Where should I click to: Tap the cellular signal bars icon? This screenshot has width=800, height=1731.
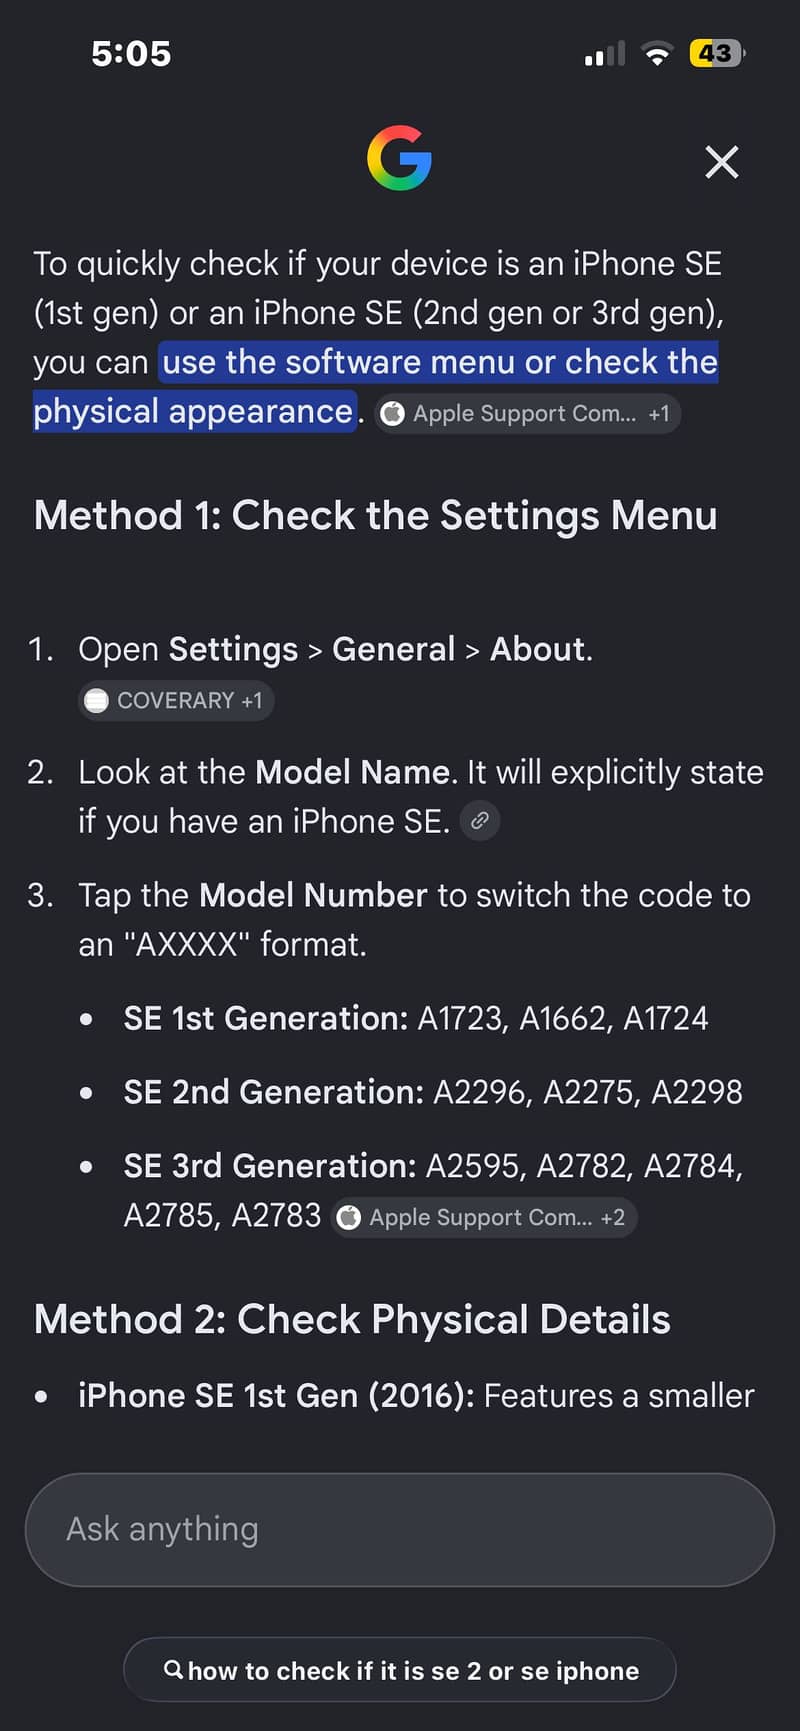point(604,54)
